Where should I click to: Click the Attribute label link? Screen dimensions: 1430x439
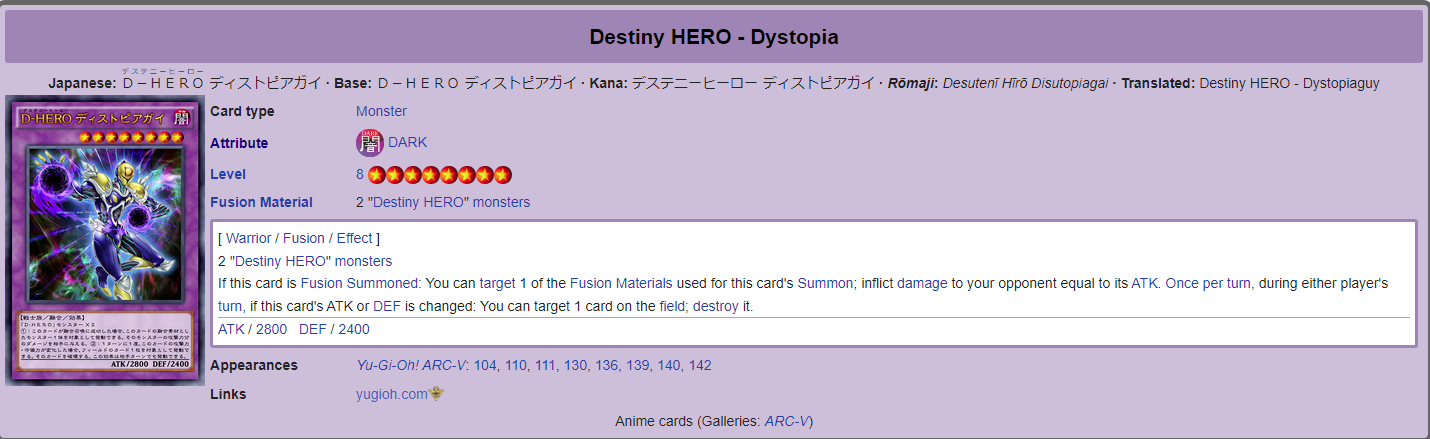pyautogui.click(x=239, y=143)
